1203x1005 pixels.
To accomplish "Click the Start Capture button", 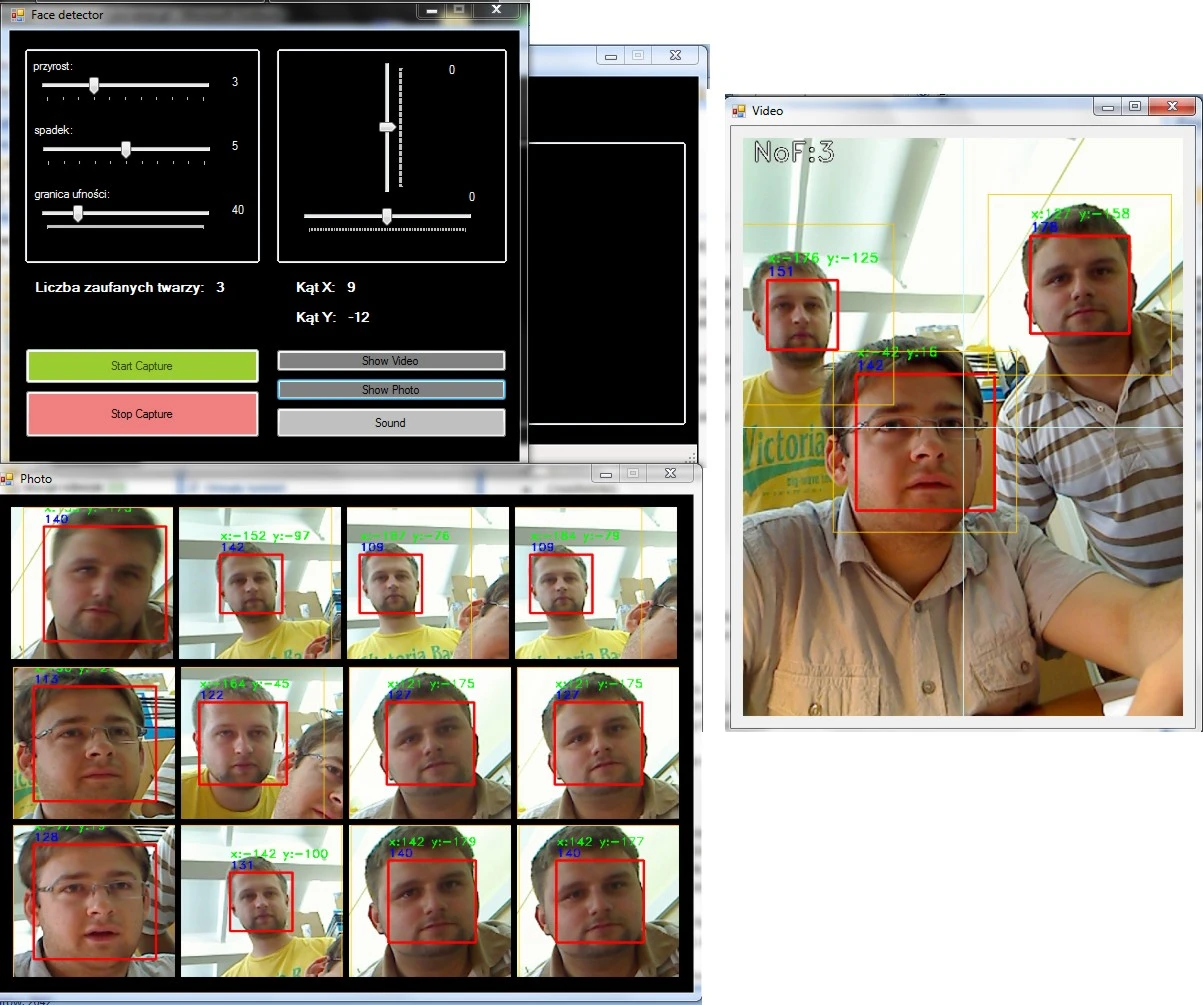I will point(141,366).
